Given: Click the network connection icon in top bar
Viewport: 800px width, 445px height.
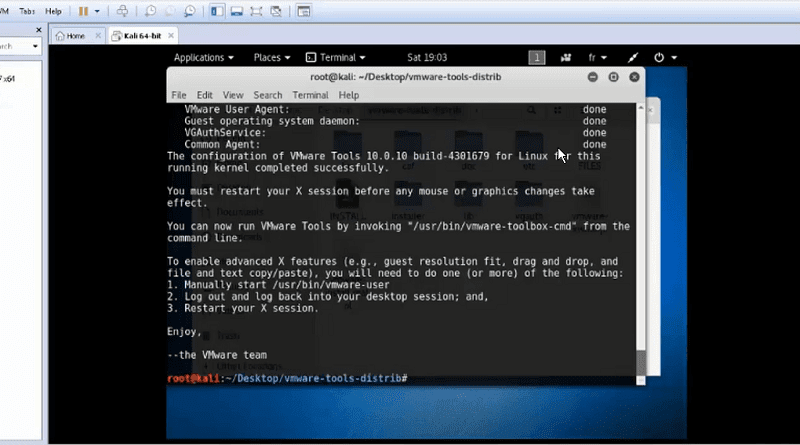Looking at the screenshot, I should point(633,58).
